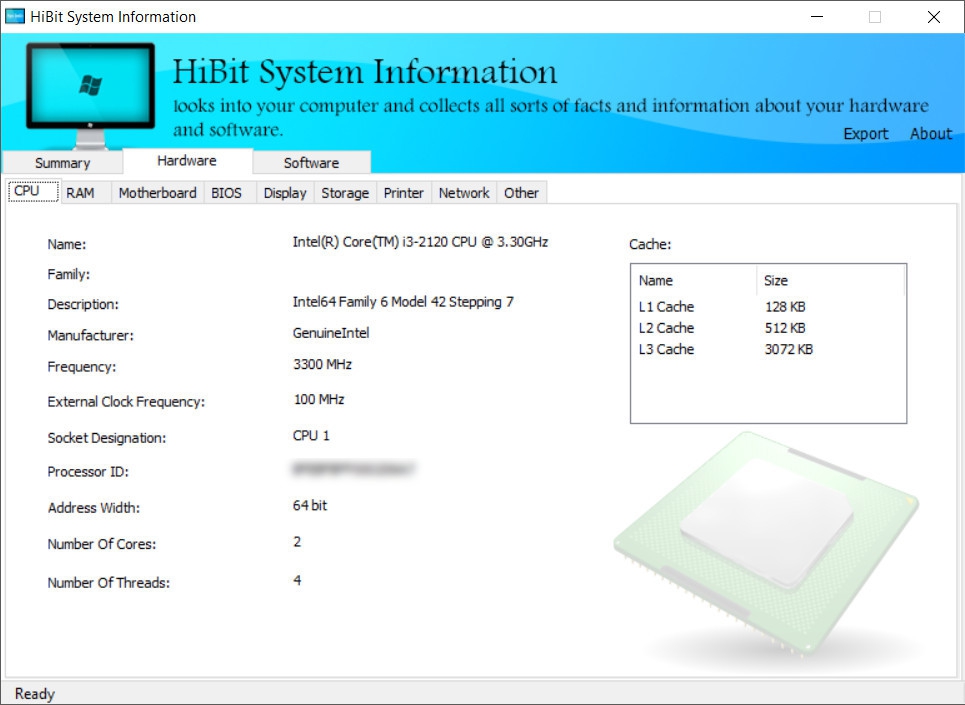Select the L1 Cache row

pyautogui.click(x=768, y=306)
